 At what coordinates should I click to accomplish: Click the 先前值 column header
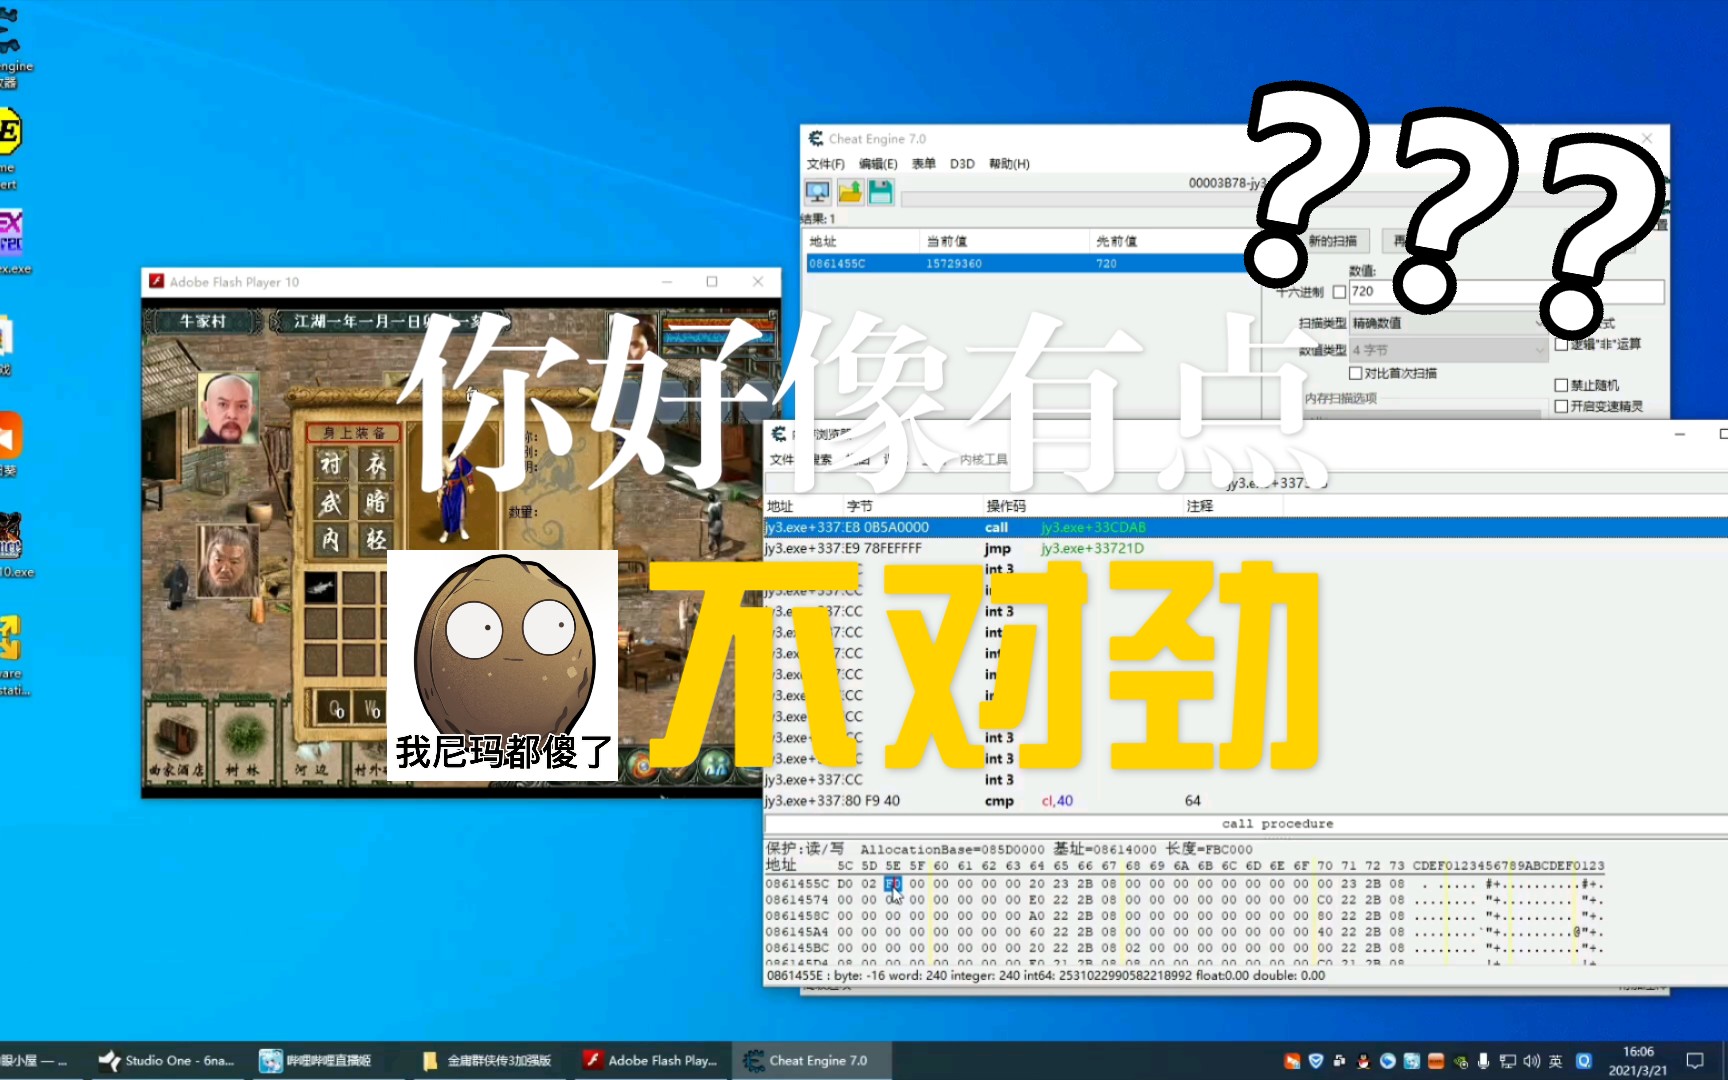coord(1116,241)
